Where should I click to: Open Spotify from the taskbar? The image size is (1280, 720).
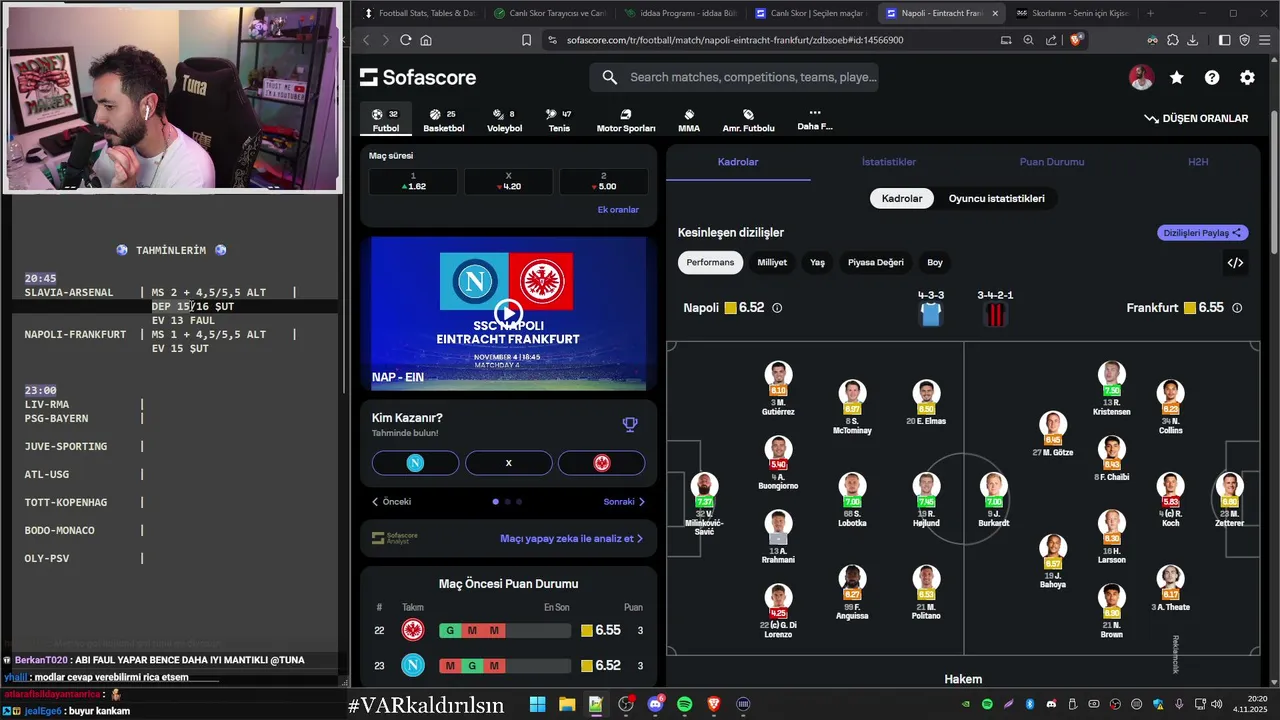pyautogui.click(x=685, y=704)
